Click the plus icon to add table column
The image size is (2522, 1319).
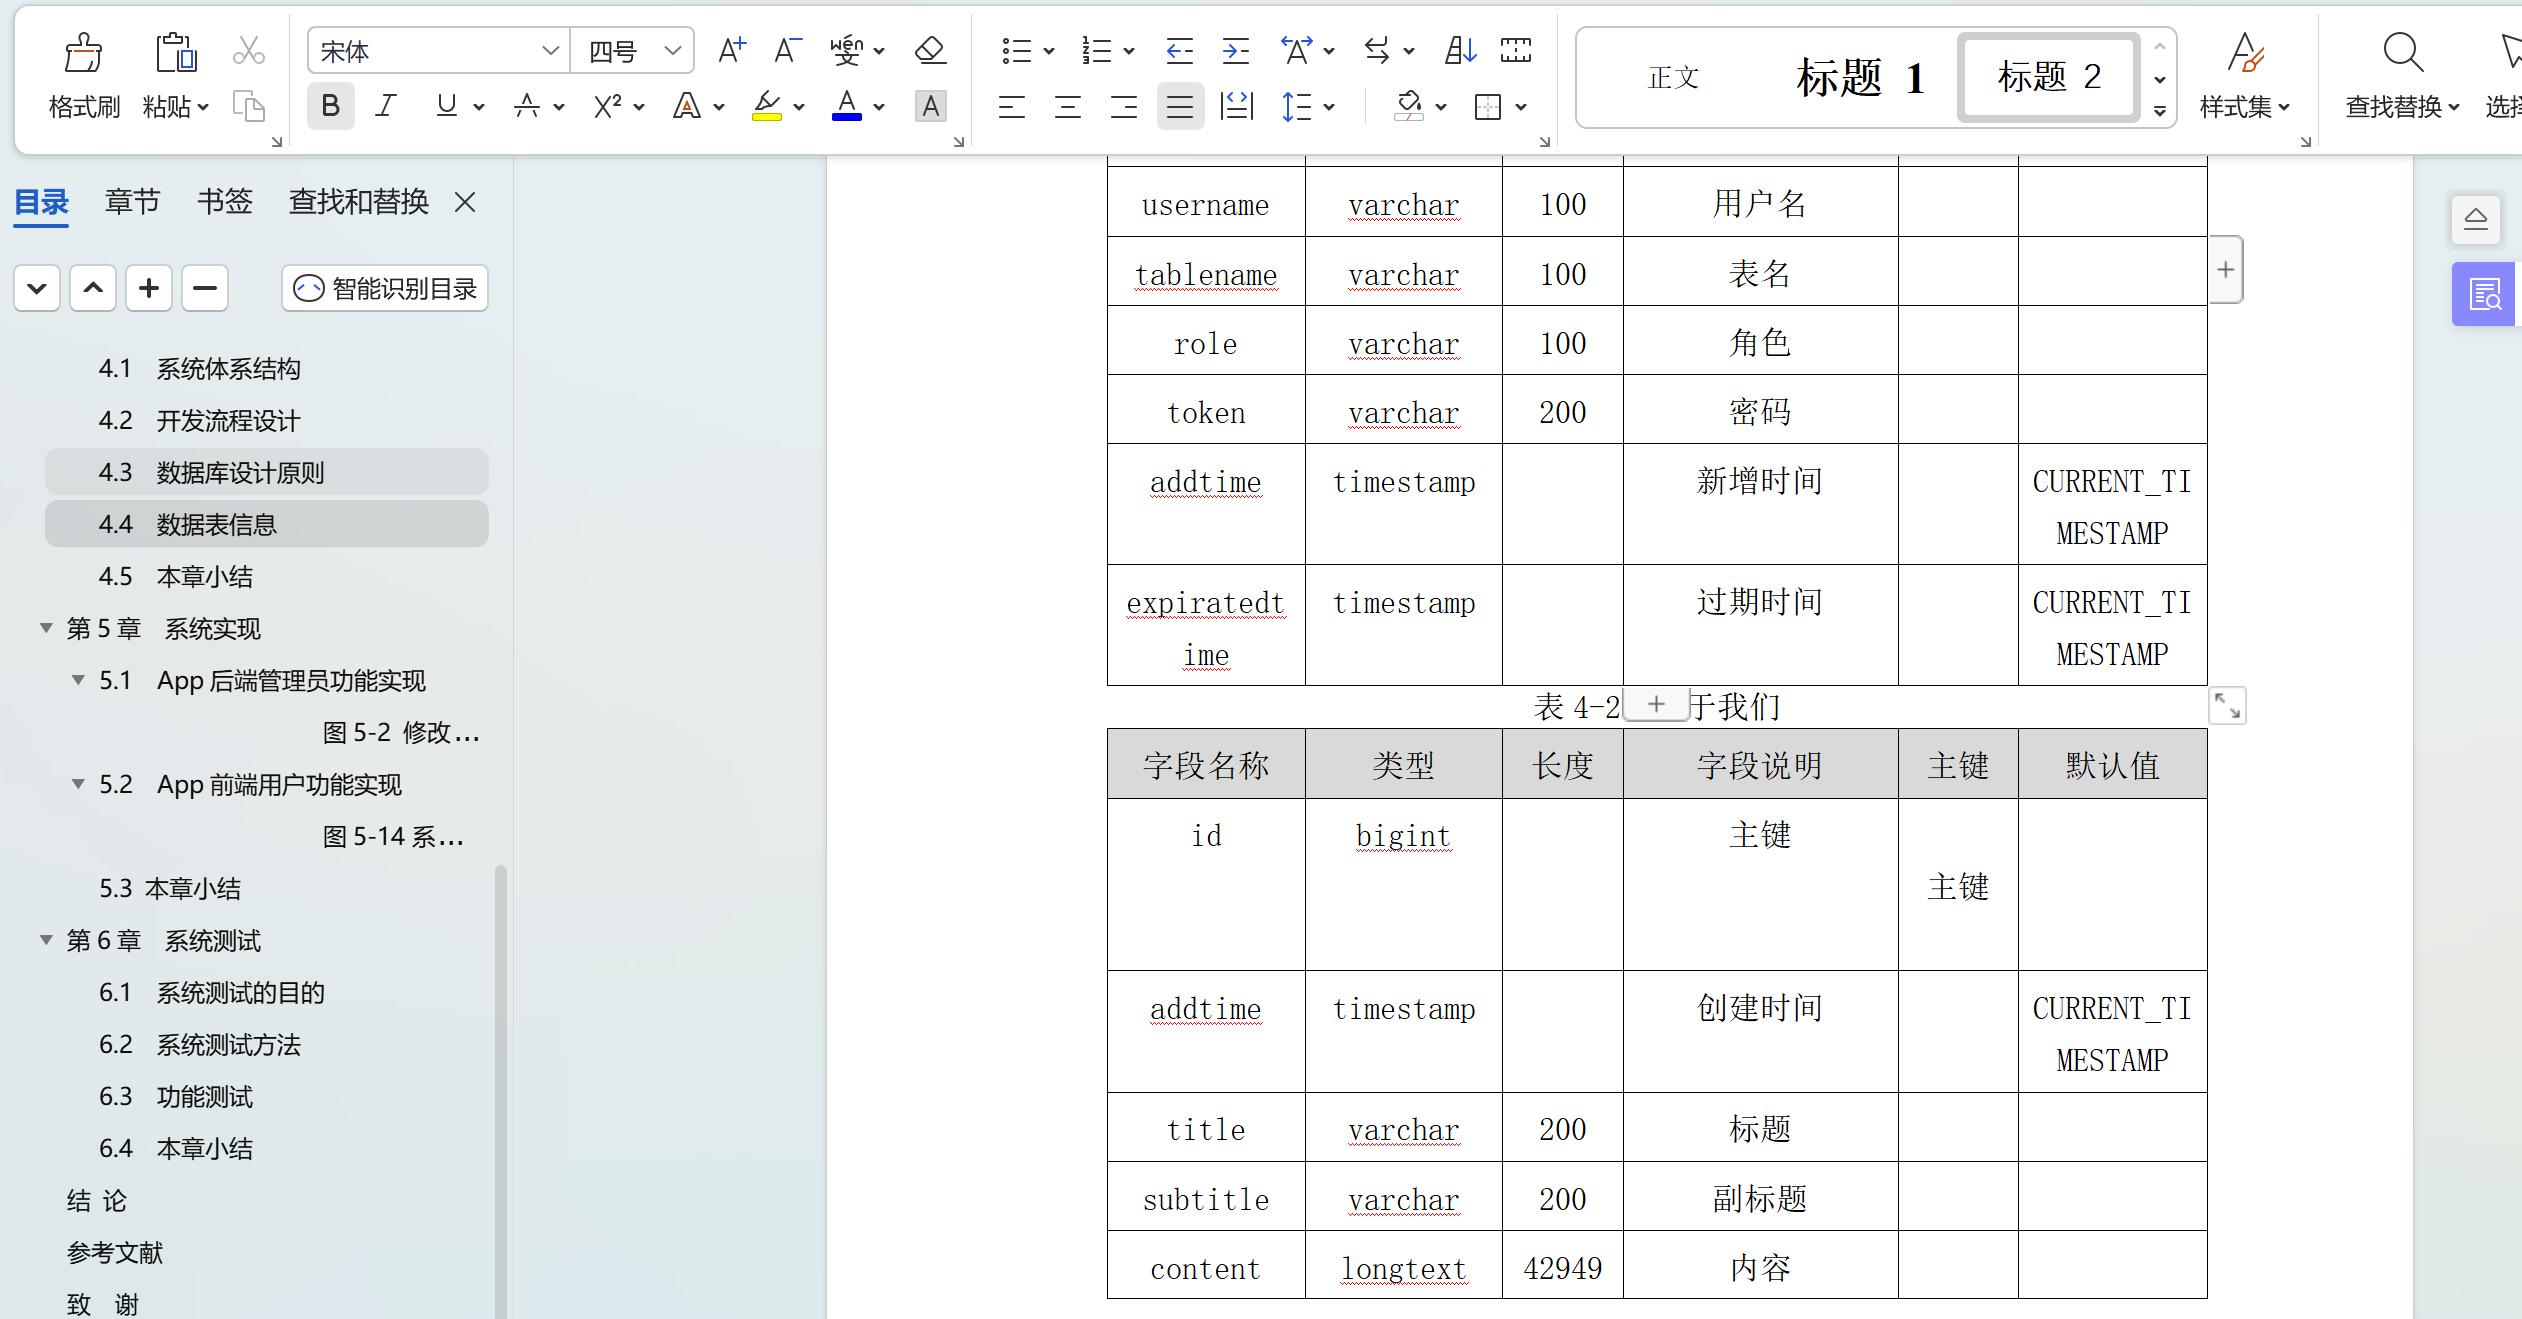click(2225, 270)
